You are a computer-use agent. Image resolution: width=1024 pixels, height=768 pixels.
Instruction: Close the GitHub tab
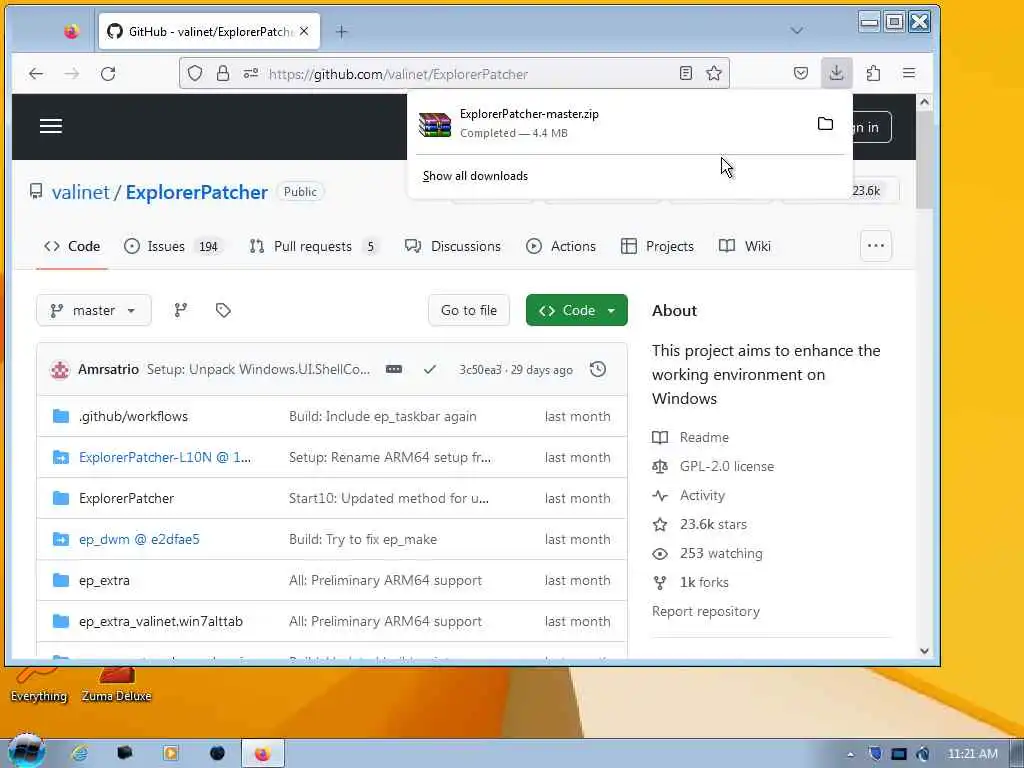pos(304,31)
